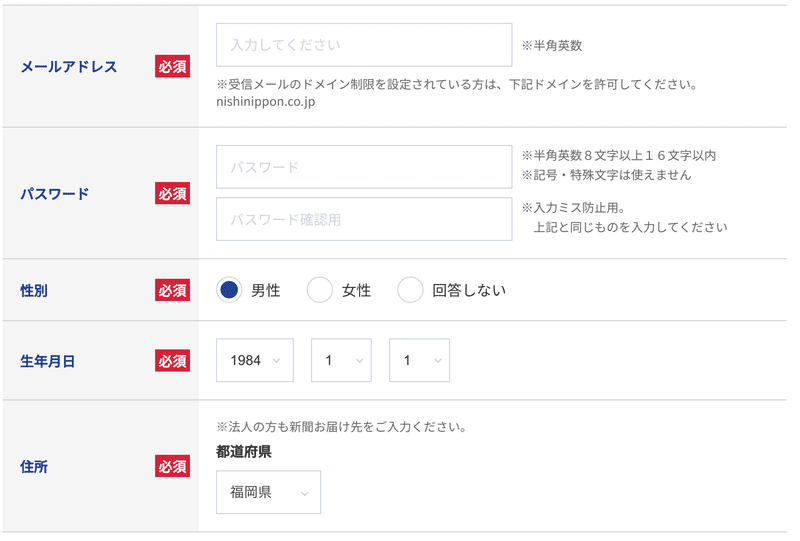
Task: Click the chevron arrow in the day selector
Action: pos(437,361)
